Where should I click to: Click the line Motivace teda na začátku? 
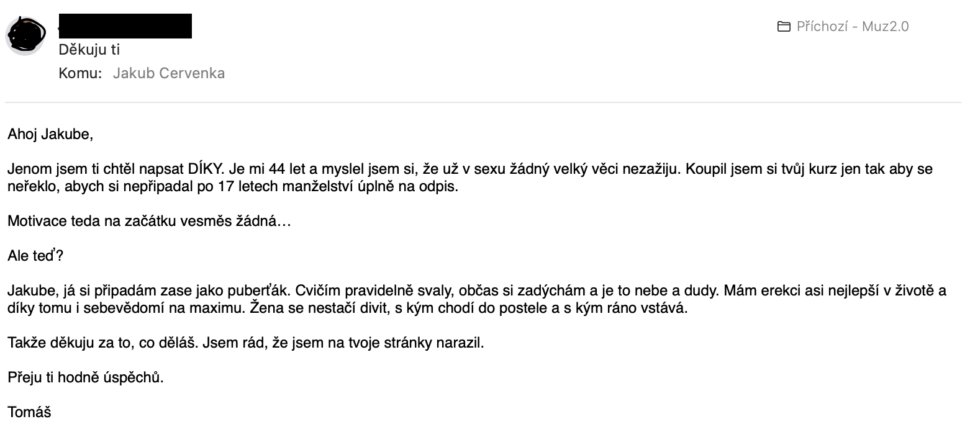(149, 221)
